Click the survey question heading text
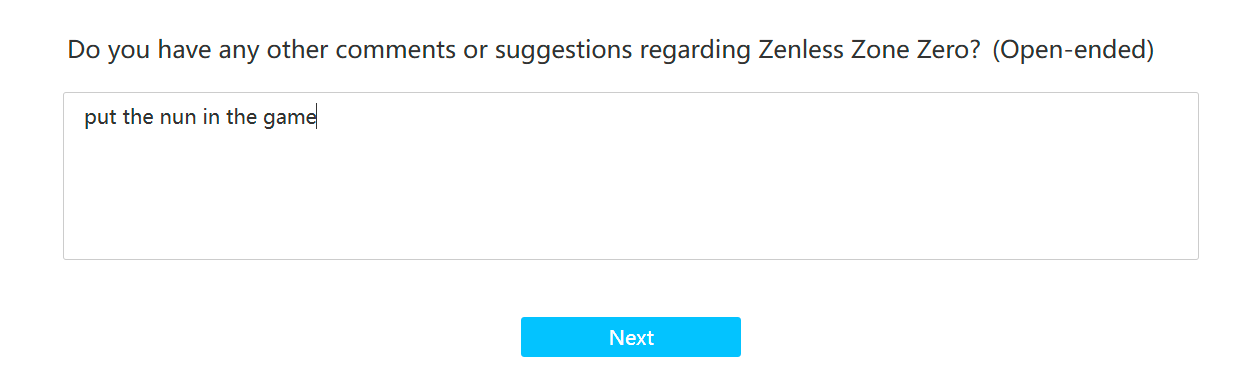Image resolution: width=1246 pixels, height=370 pixels. pos(610,50)
